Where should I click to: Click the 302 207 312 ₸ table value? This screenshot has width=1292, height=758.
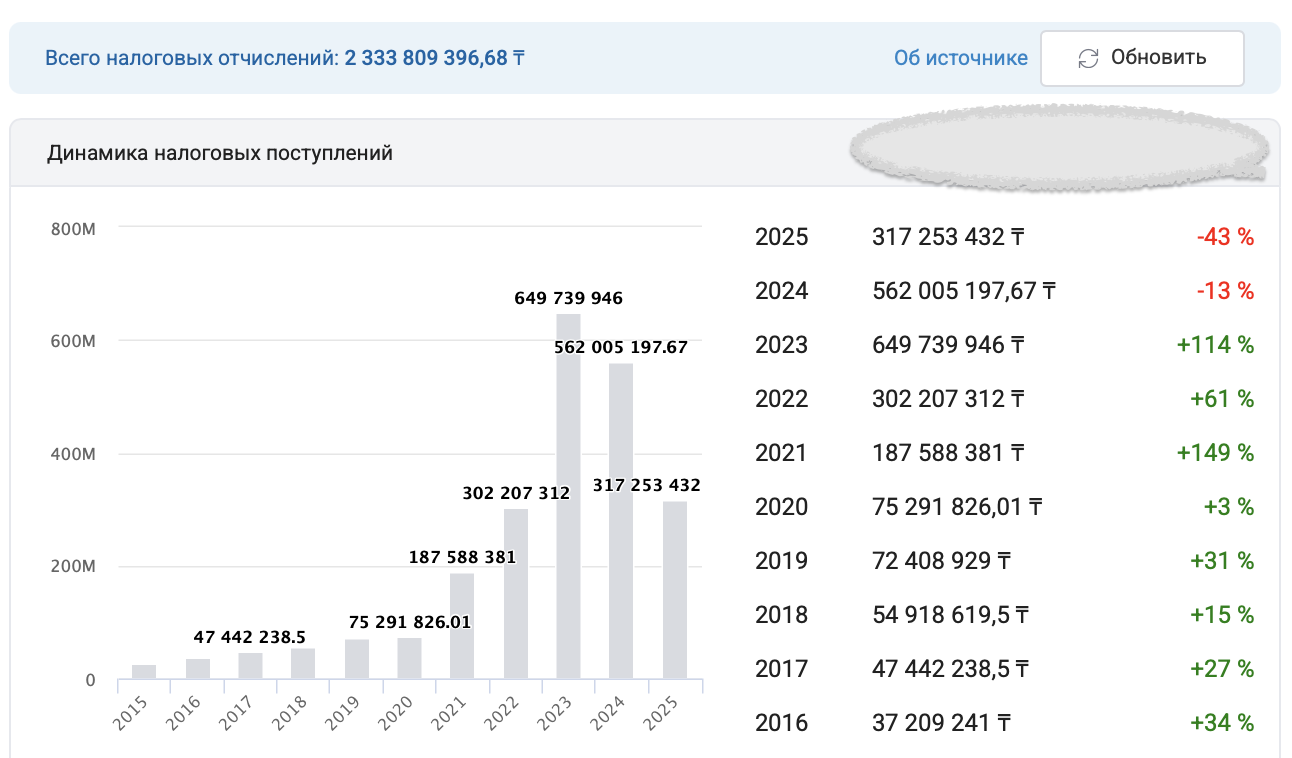[x=948, y=399]
